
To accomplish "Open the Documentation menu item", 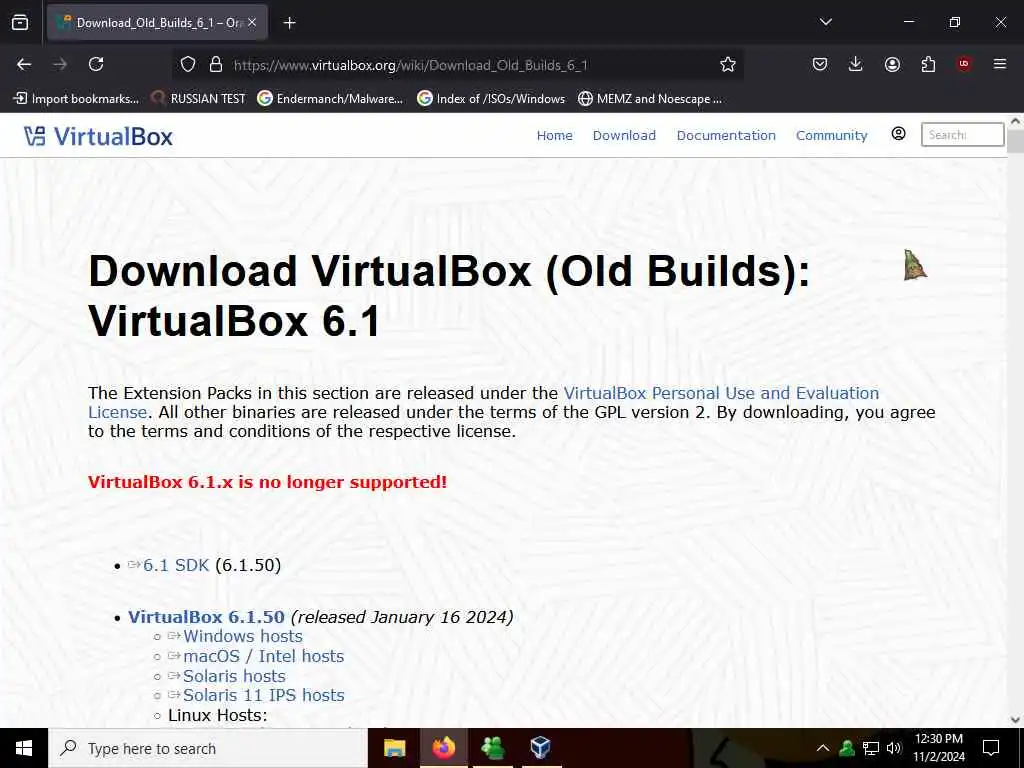I will coord(726,135).
